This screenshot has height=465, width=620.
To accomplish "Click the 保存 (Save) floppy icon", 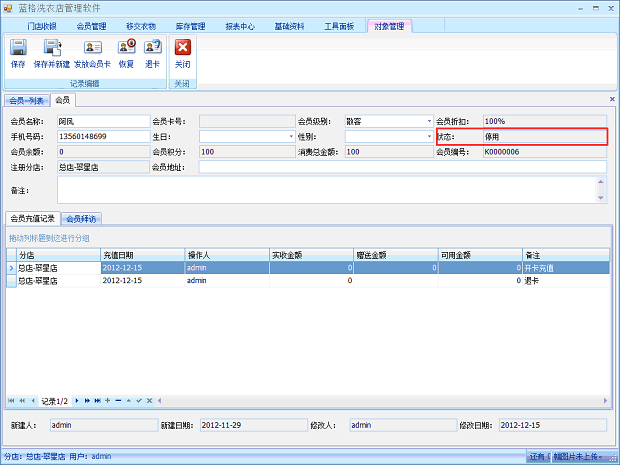I will [18, 47].
